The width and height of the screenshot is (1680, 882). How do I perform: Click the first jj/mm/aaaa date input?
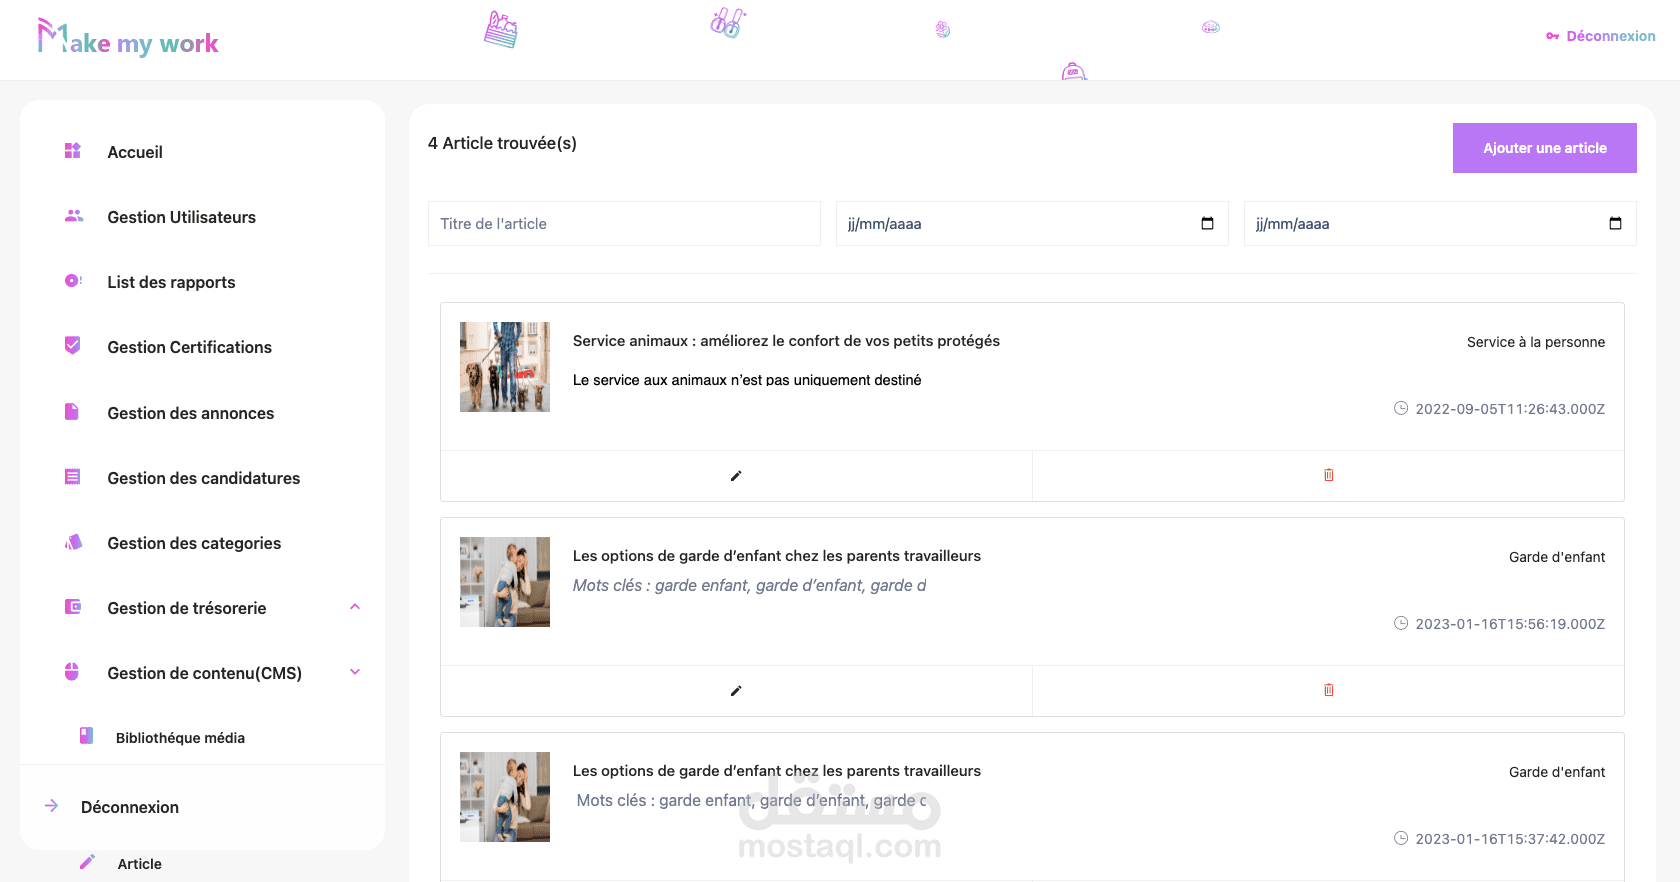click(1032, 223)
